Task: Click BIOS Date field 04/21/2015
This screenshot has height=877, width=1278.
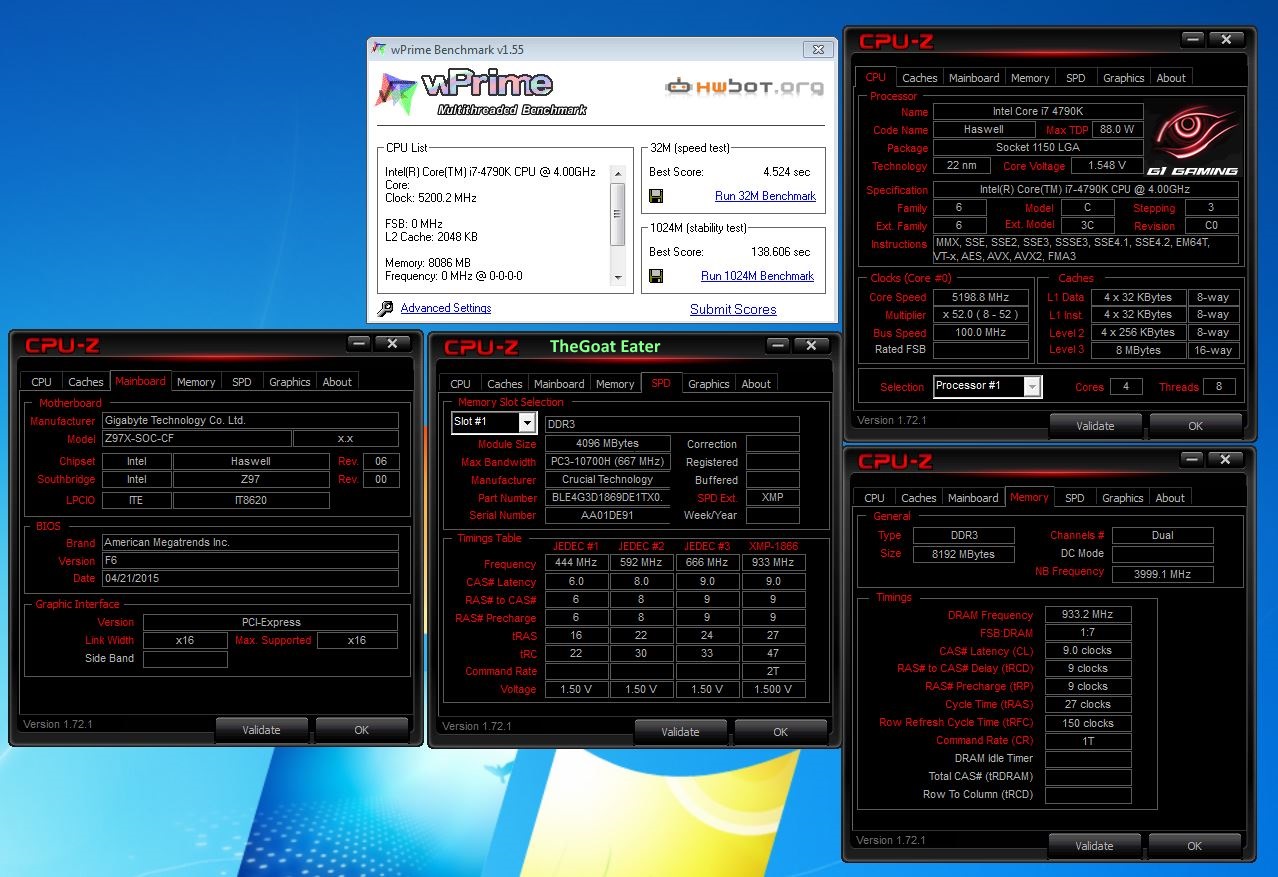Action: point(250,579)
